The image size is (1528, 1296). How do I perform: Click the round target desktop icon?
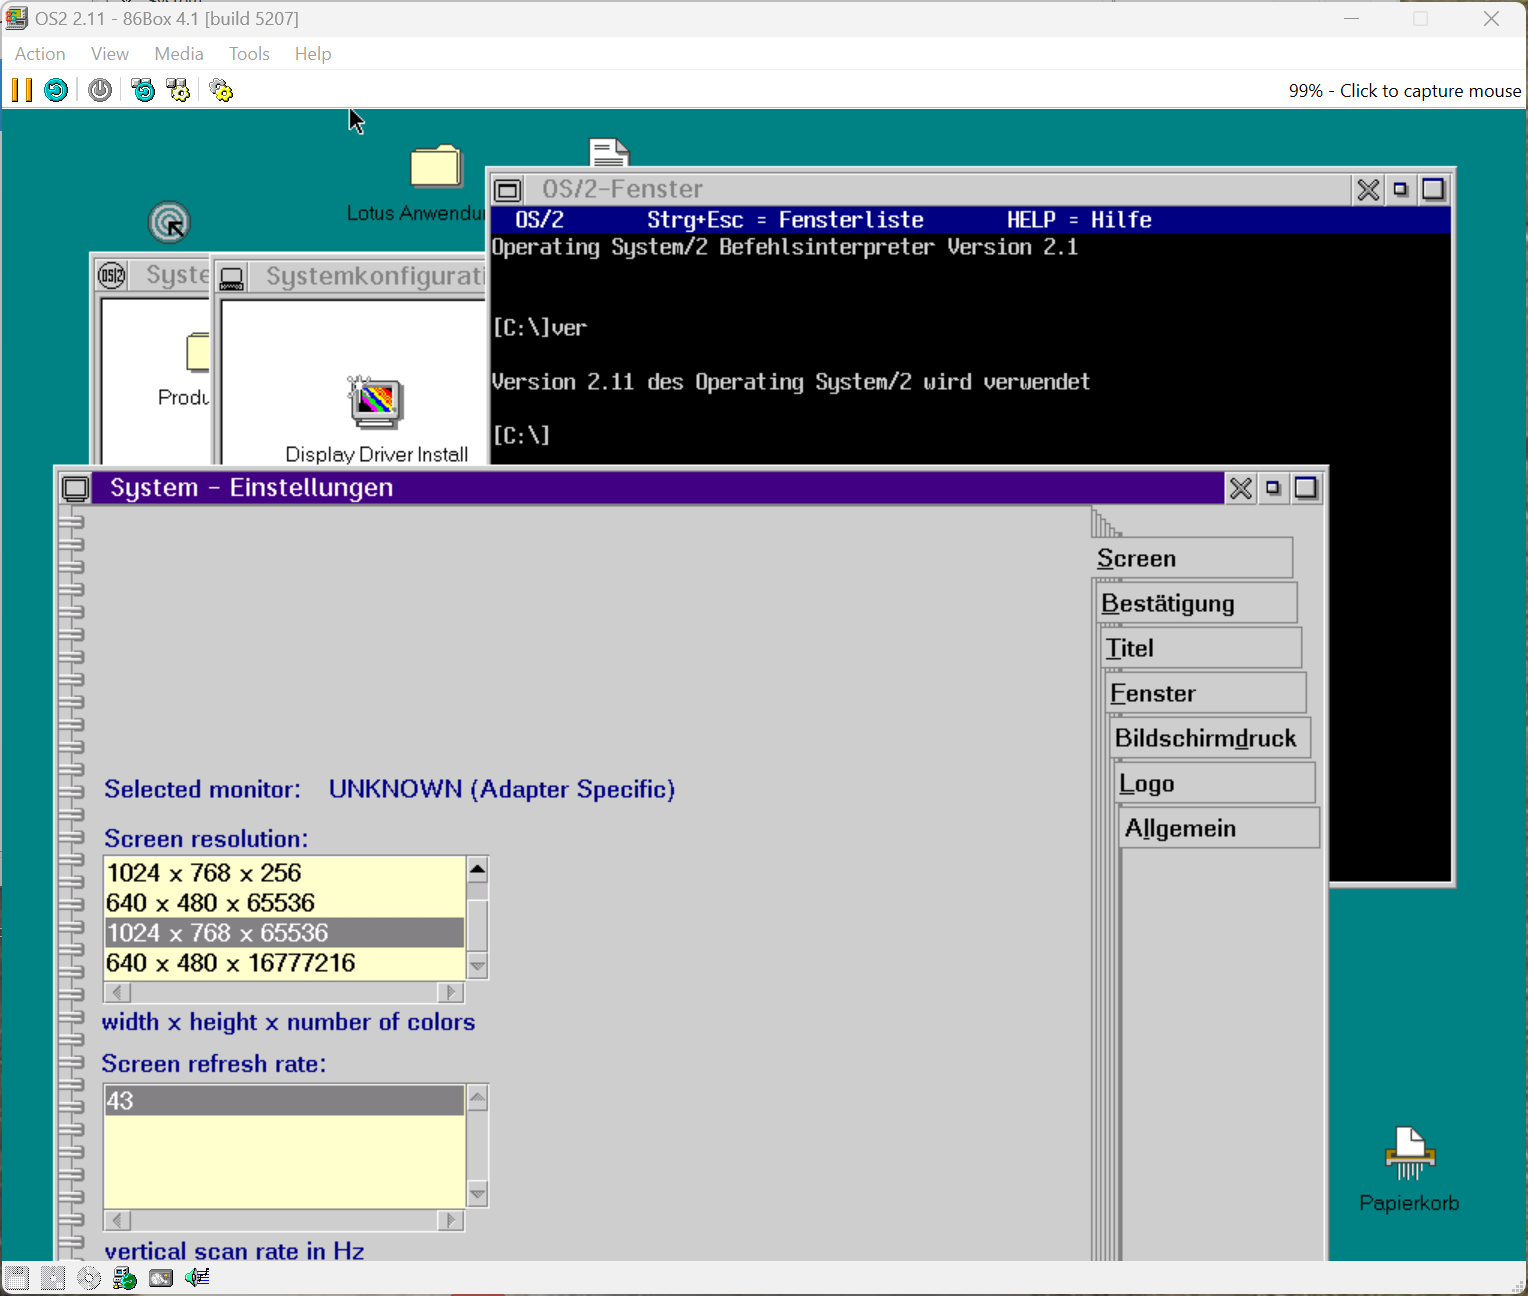170,222
